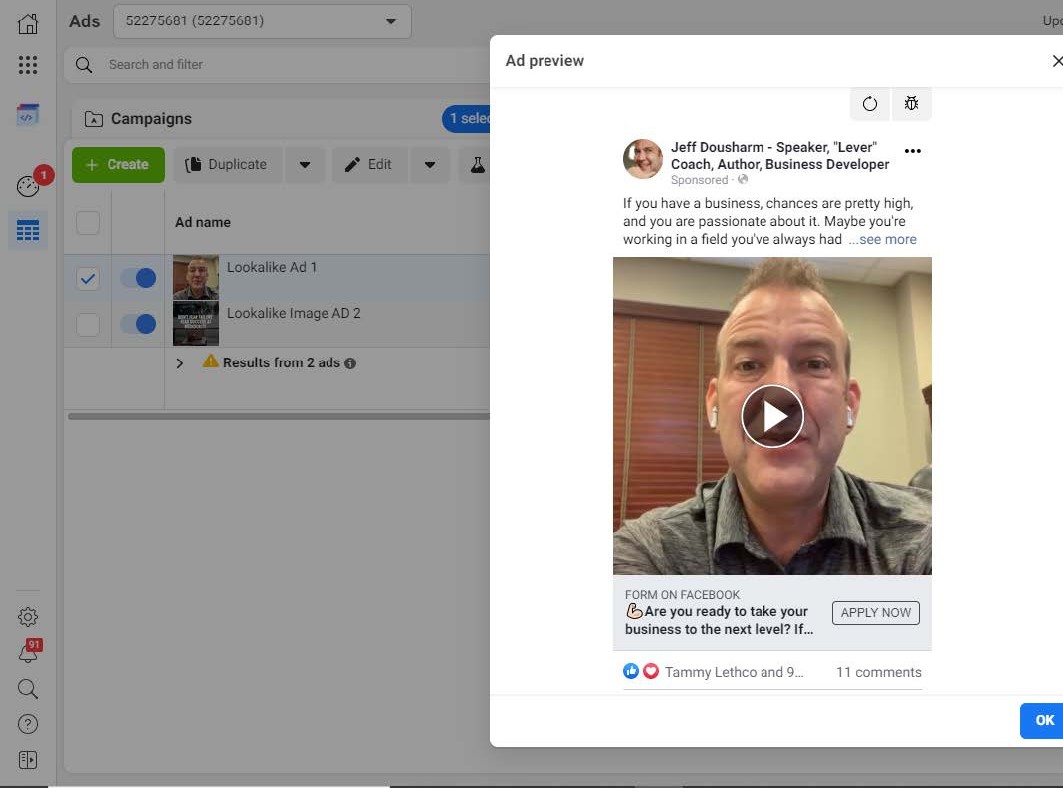Open the ad account 52275681 dropdown
Image resolution: width=1063 pixels, height=788 pixels.
(262, 21)
